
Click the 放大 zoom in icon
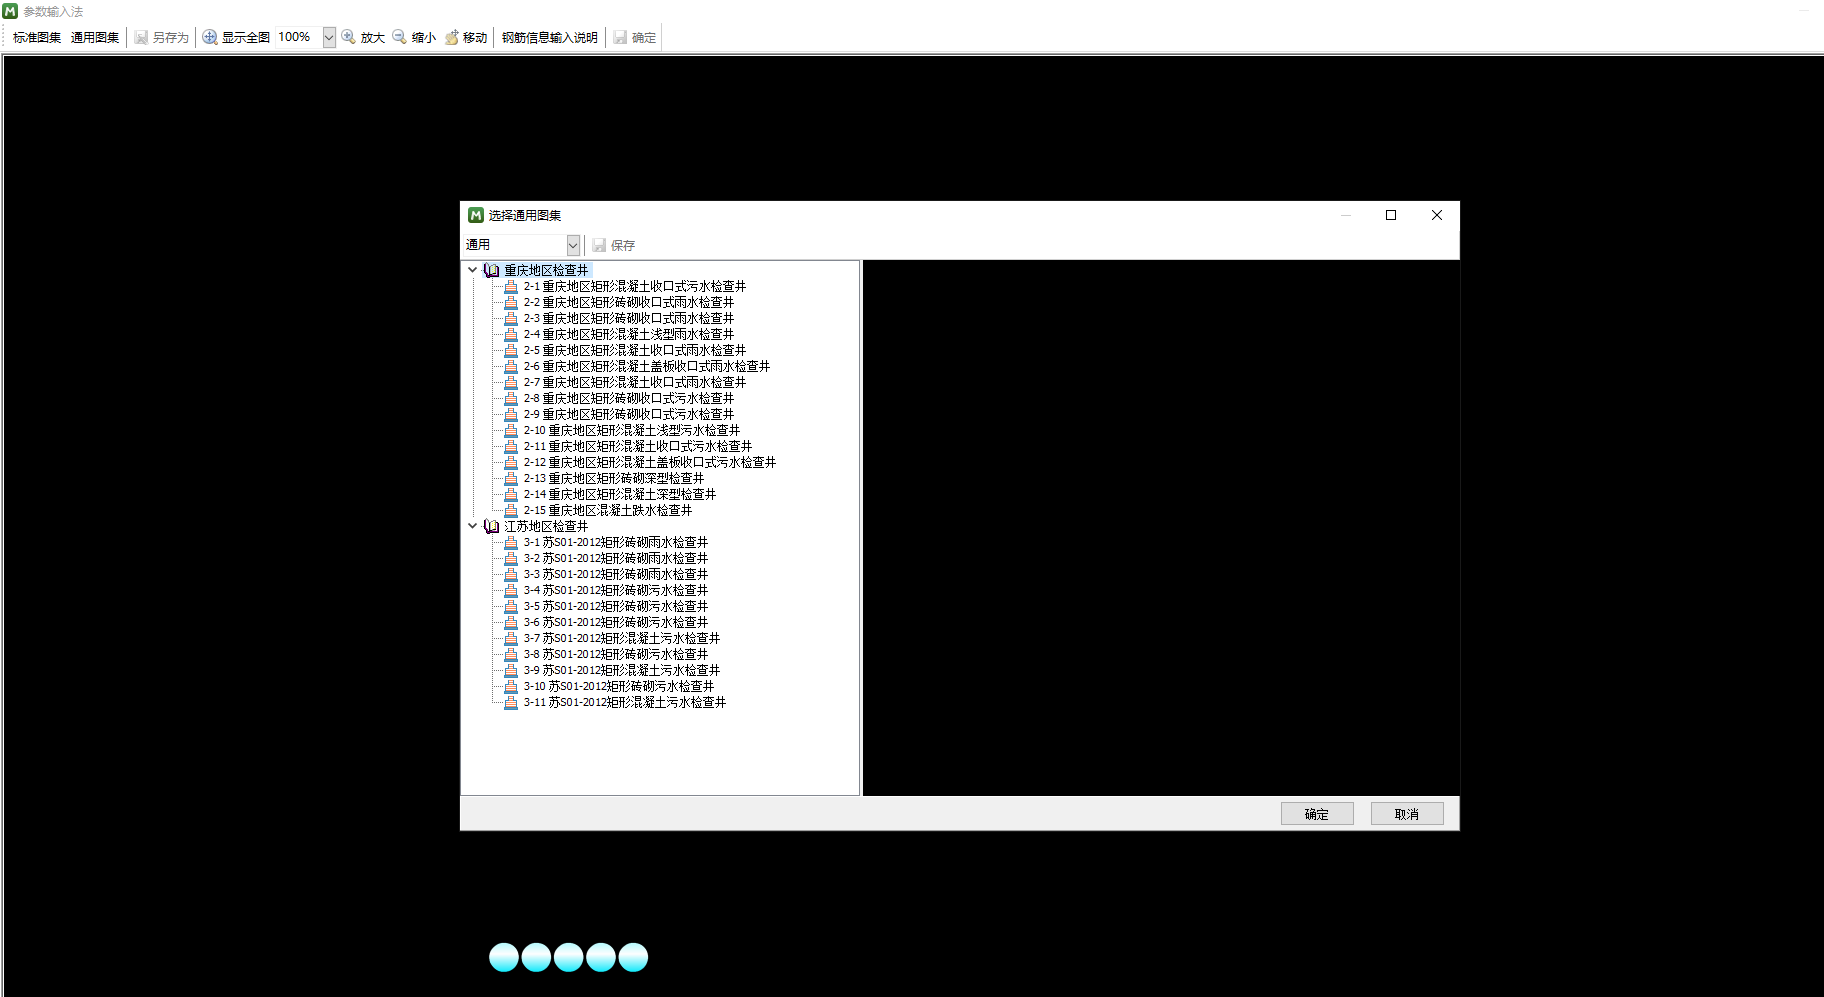point(349,38)
